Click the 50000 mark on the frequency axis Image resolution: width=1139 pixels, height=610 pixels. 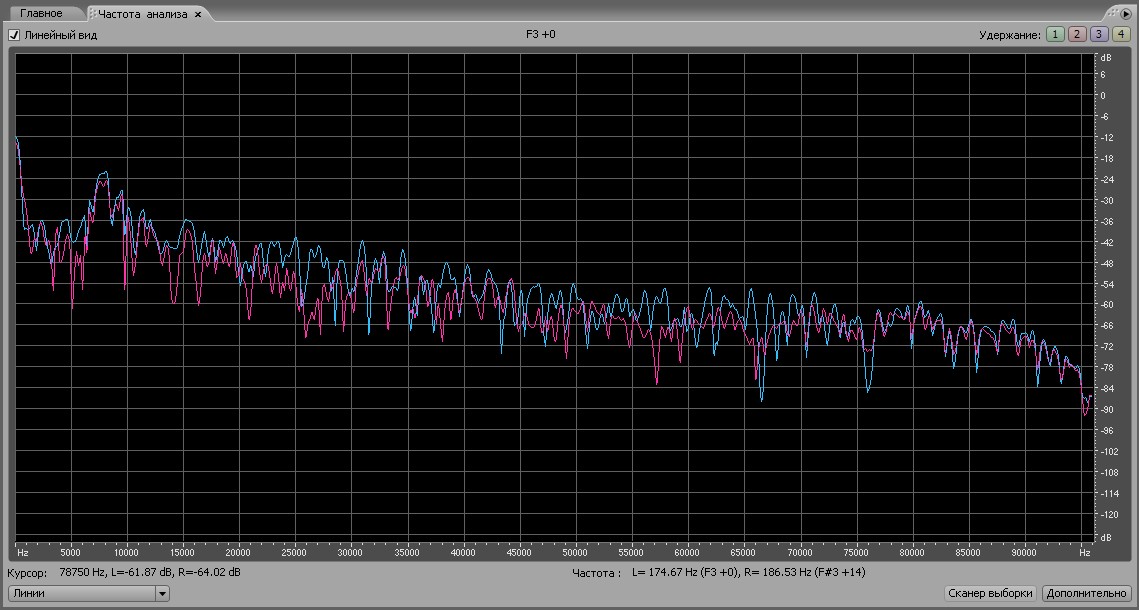(x=575, y=552)
